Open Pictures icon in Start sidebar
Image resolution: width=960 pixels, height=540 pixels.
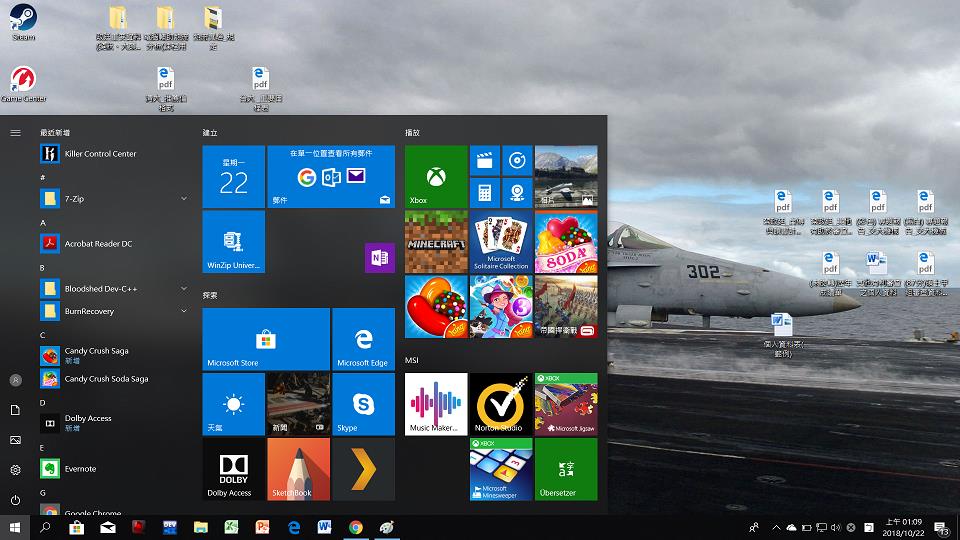click(15, 440)
